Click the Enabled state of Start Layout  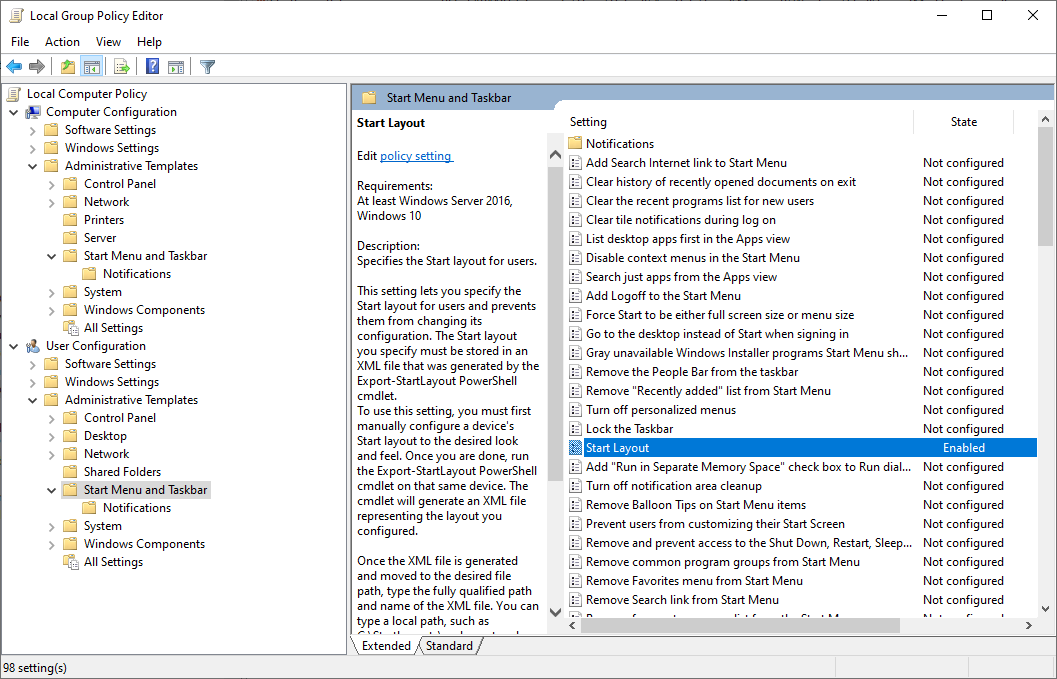pos(963,448)
